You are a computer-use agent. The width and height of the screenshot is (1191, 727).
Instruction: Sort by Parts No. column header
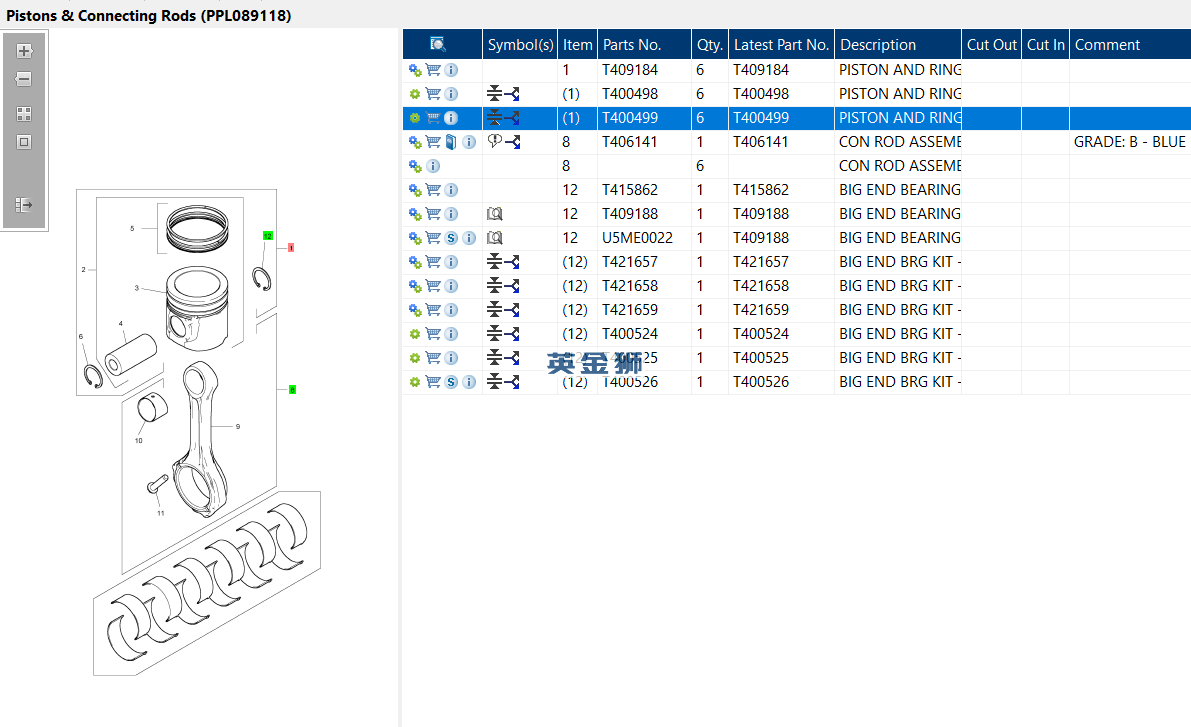[x=644, y=44]
